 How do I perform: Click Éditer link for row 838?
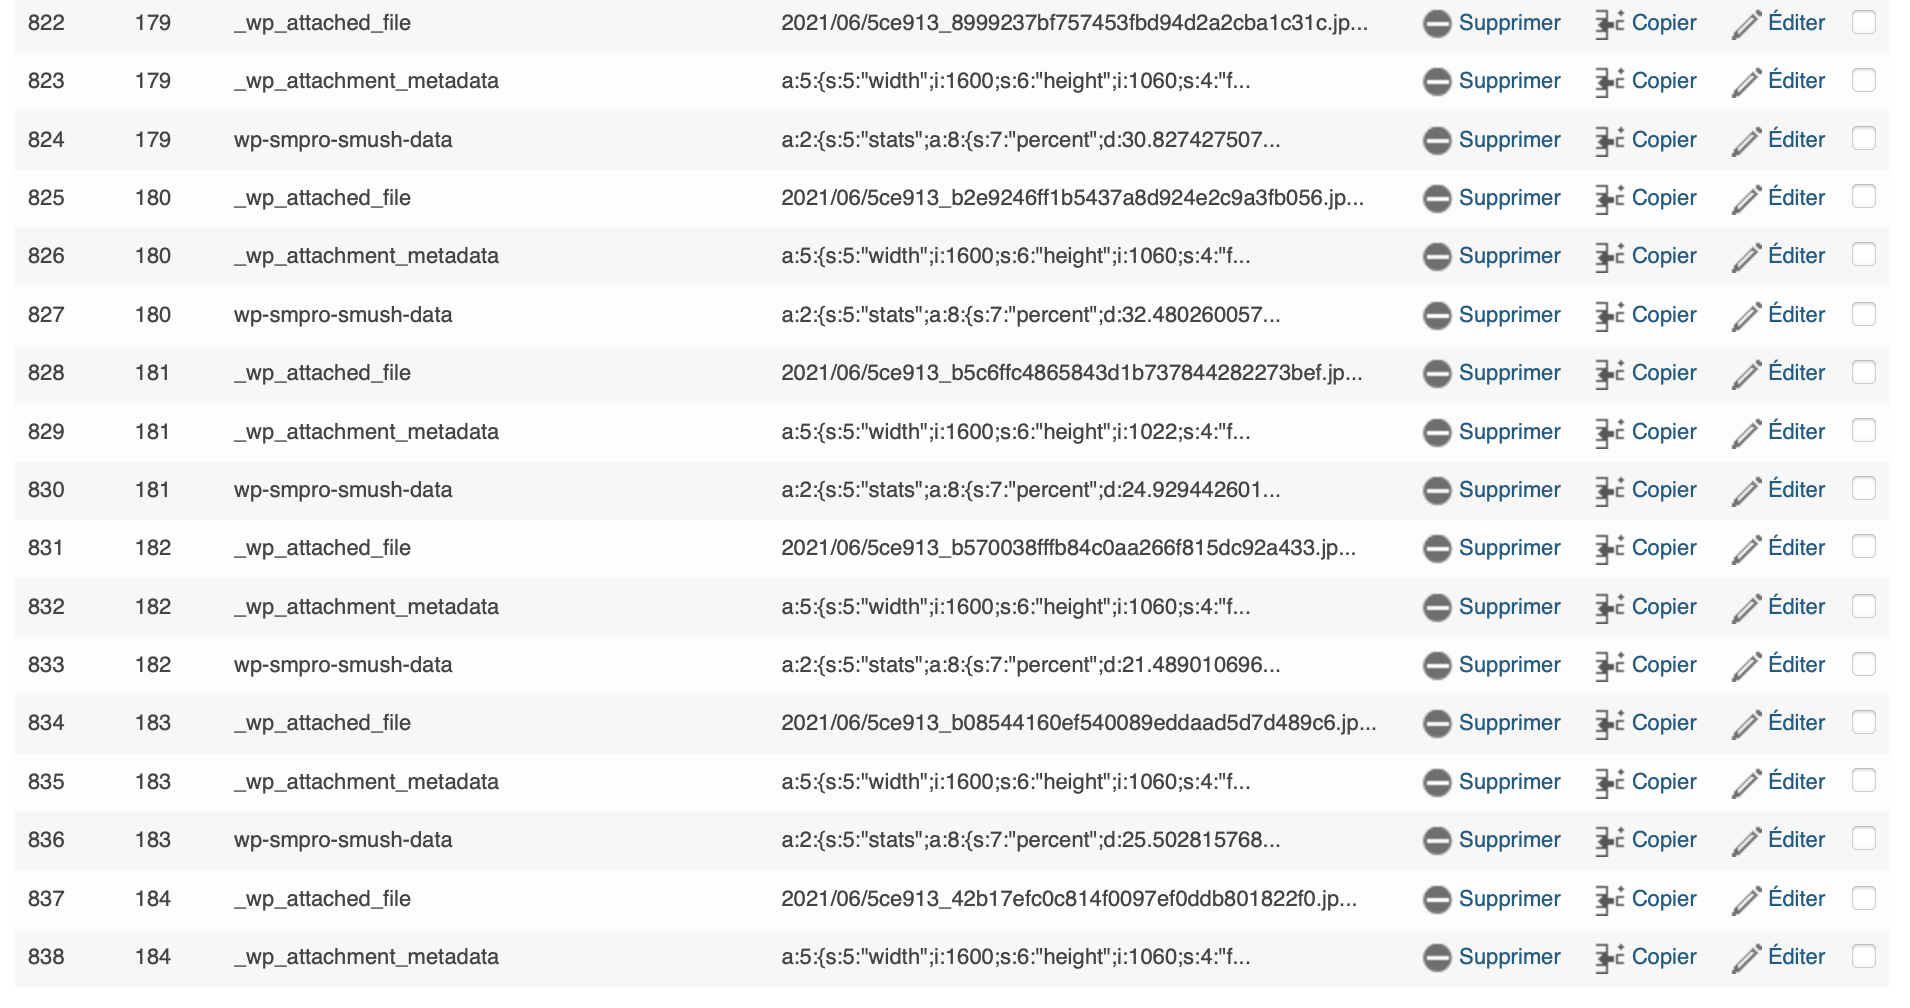1796,957
